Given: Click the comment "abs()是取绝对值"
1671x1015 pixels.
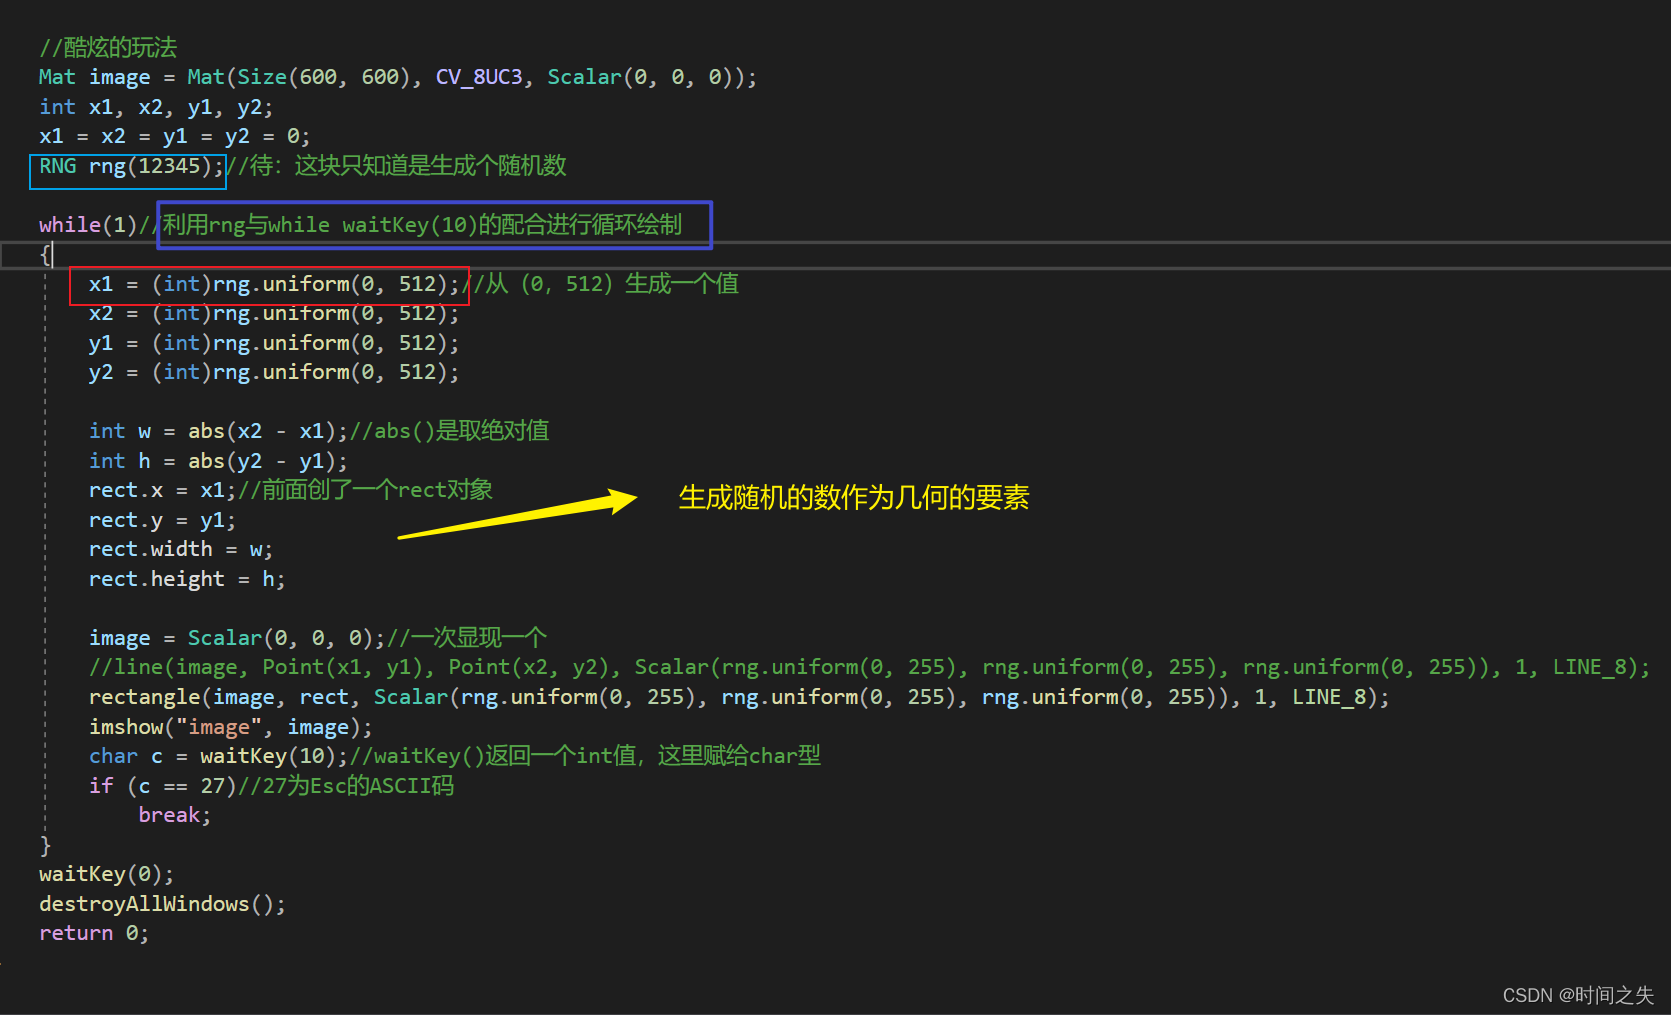Looking at the screenshot, I should point(462,430).
